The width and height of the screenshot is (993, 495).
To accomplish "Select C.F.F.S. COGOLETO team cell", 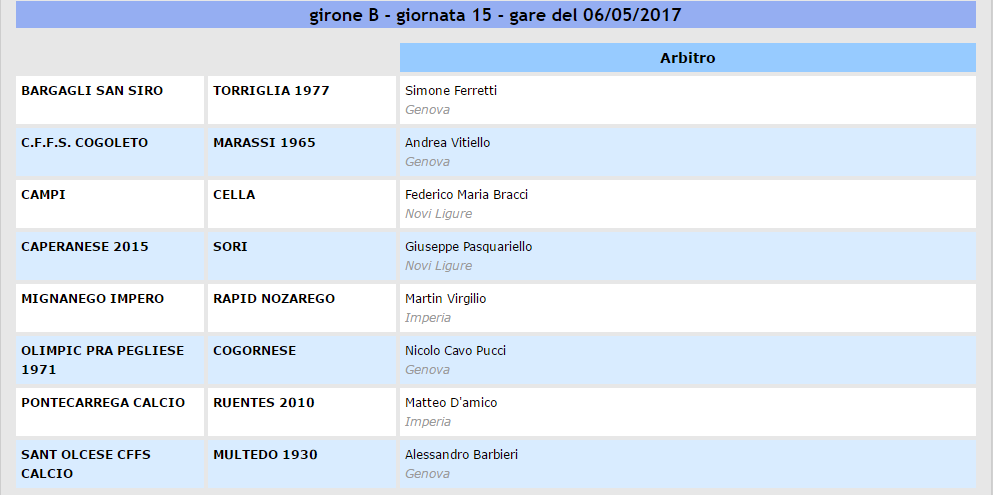I will pos(110,152).
